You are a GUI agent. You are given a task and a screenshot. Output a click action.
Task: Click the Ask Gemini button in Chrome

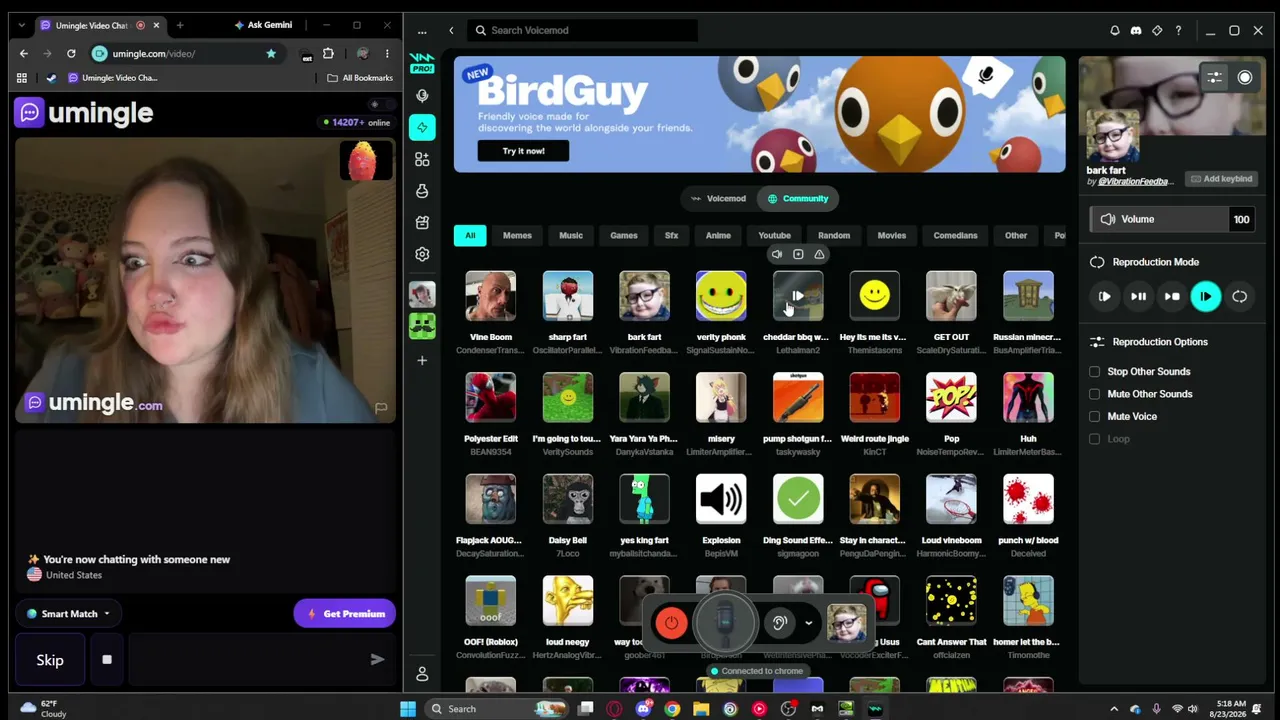(263, 25)
